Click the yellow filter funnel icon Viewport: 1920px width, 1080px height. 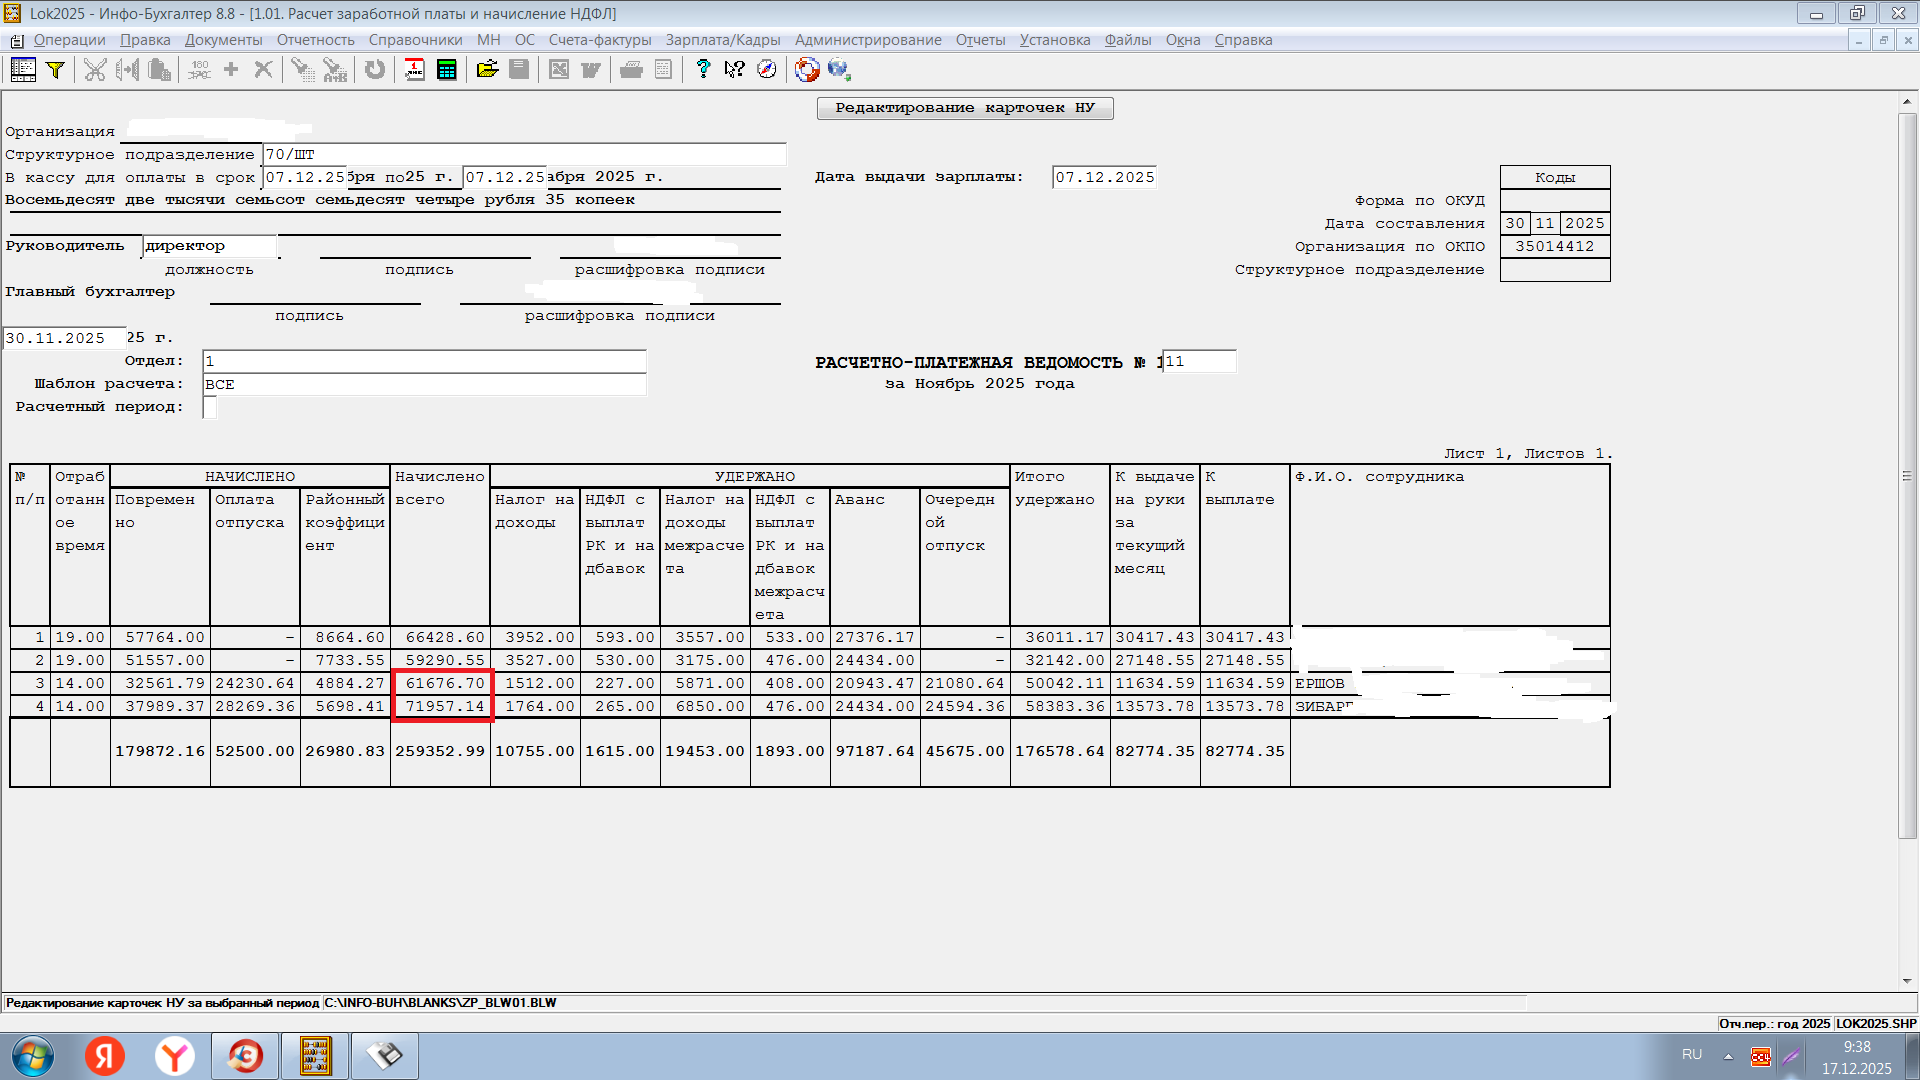pyautogui.click(x=56, y=69)
